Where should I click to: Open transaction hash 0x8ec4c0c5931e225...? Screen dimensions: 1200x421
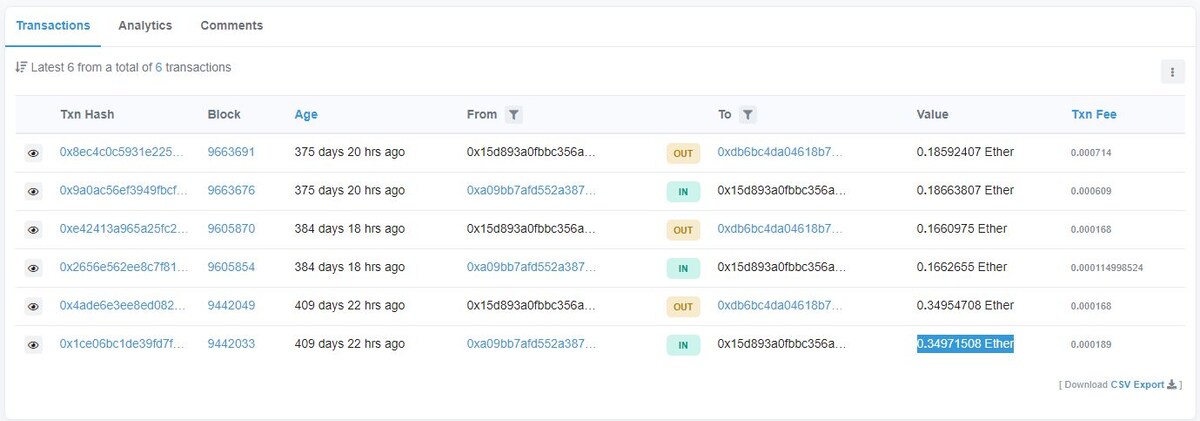(x=123, y=152)
